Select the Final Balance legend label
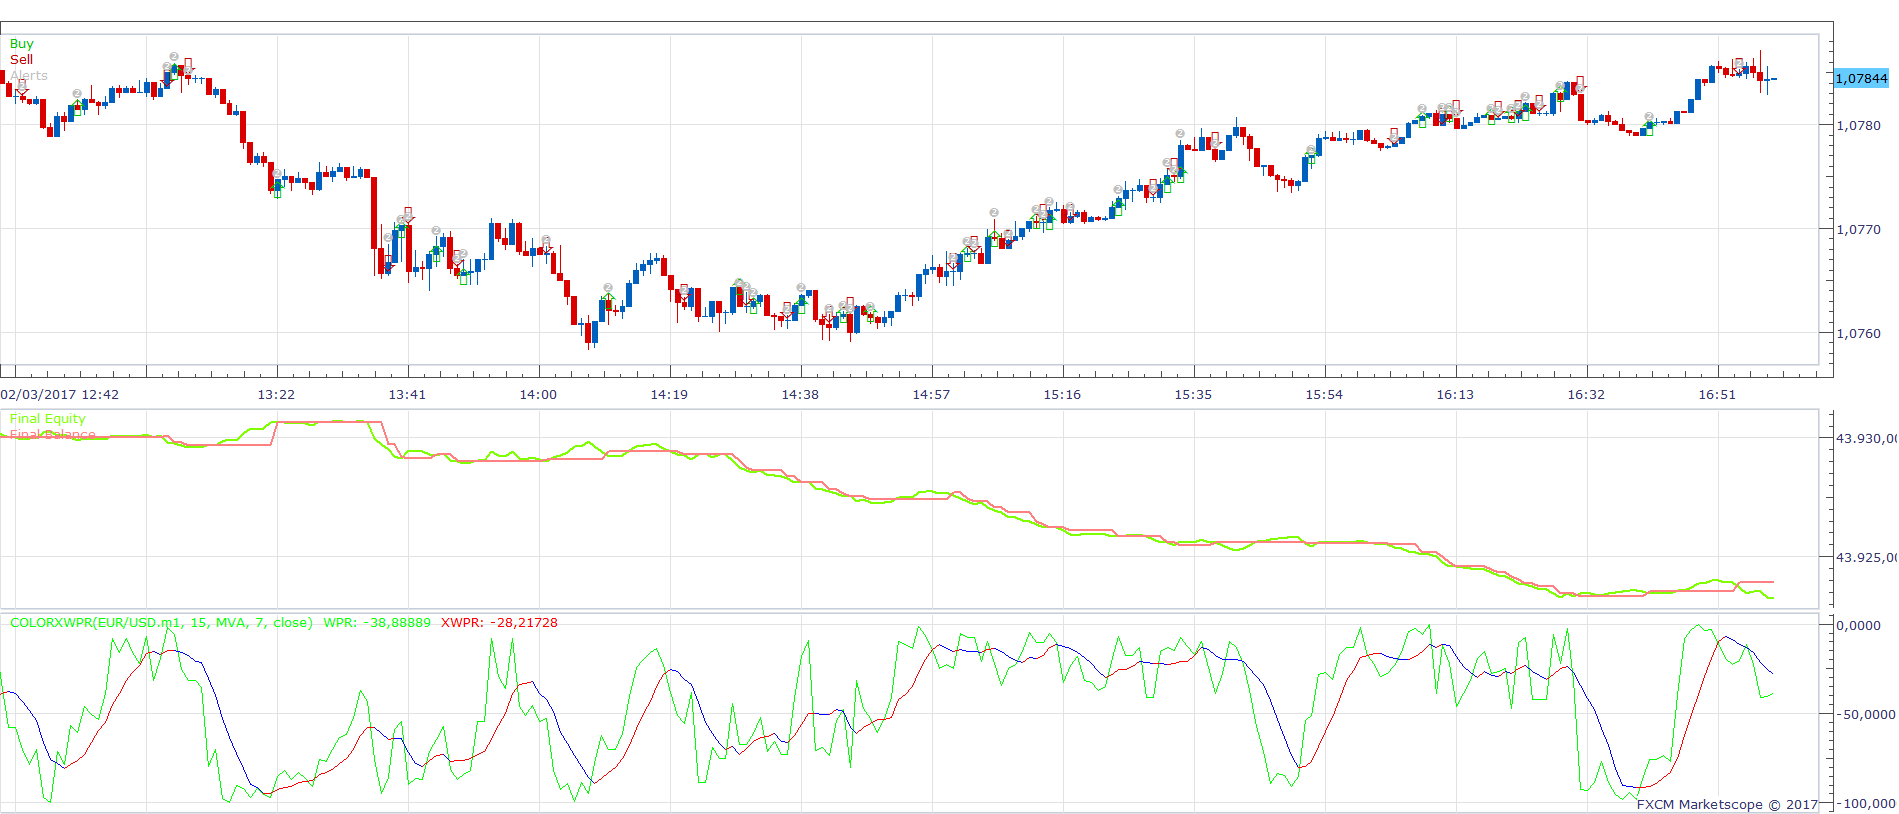The height and width of the screenshot is (814, 1899). click(52, 435)
